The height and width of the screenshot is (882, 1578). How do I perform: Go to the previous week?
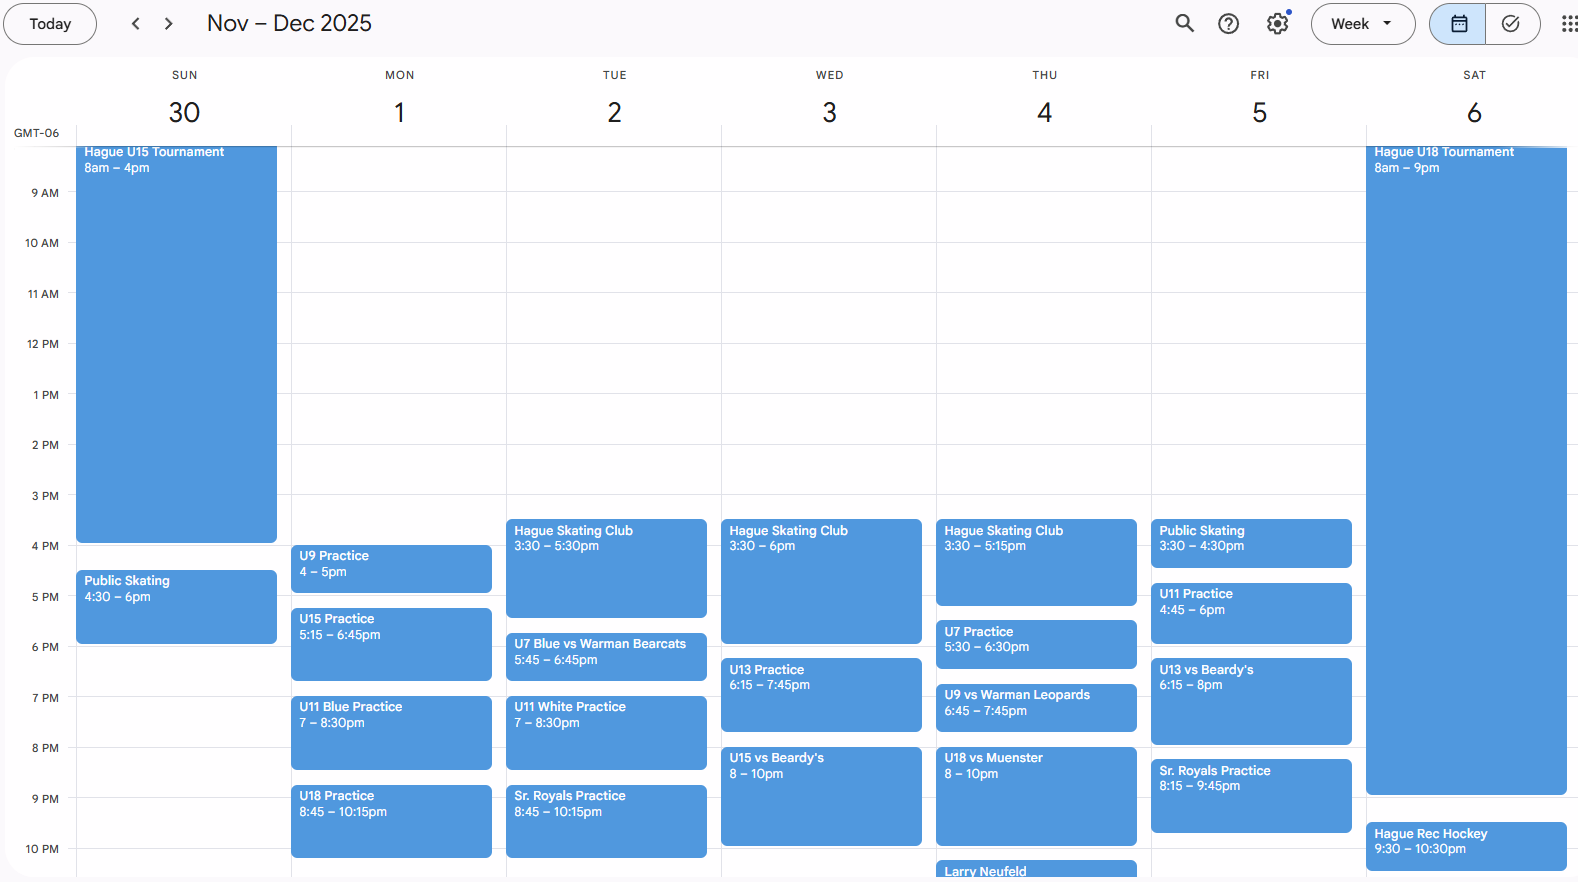click(136, 24)
